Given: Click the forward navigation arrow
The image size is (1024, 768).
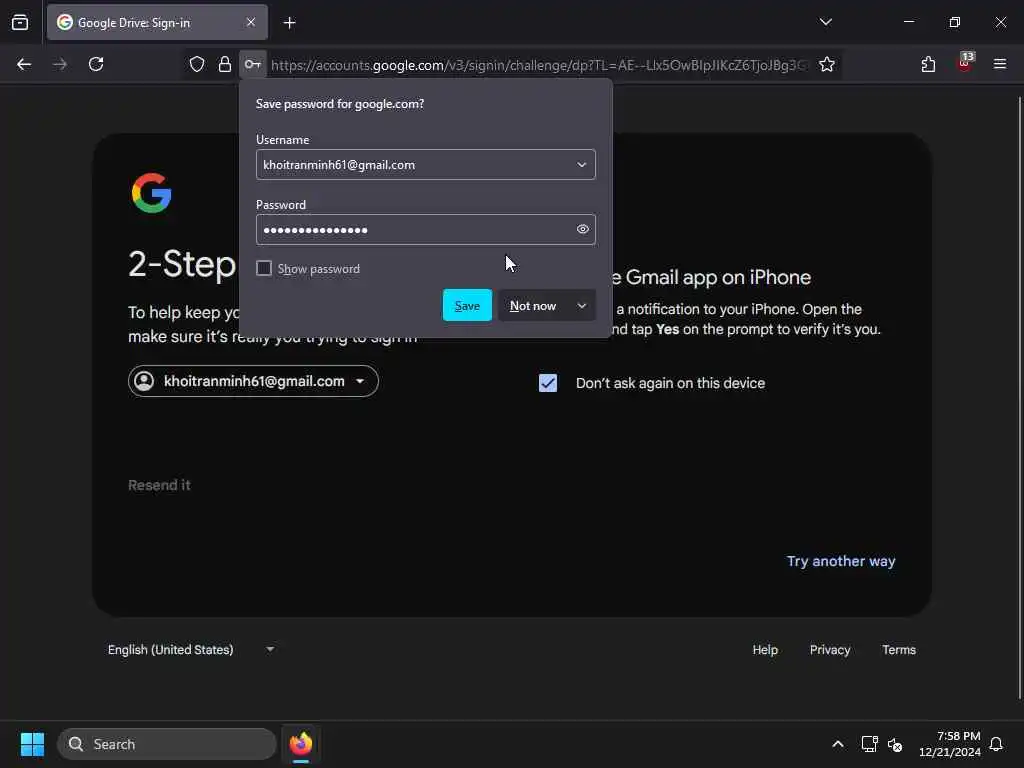Looking at the screenshot, I should click(x=59, y=64).
